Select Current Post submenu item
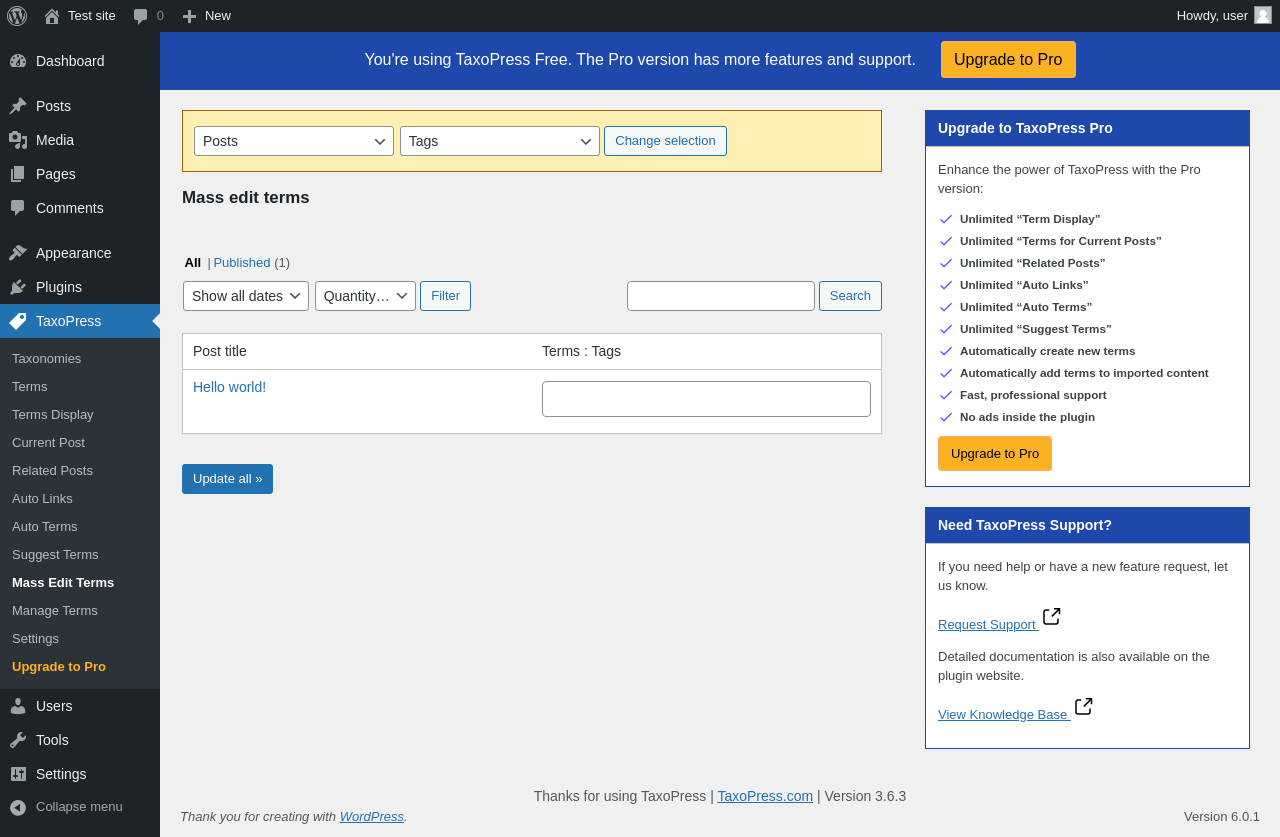 48,442
